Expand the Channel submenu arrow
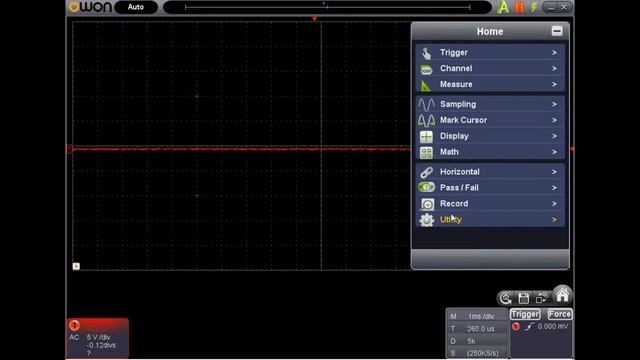640x360 pixels. tap(554, 69)
